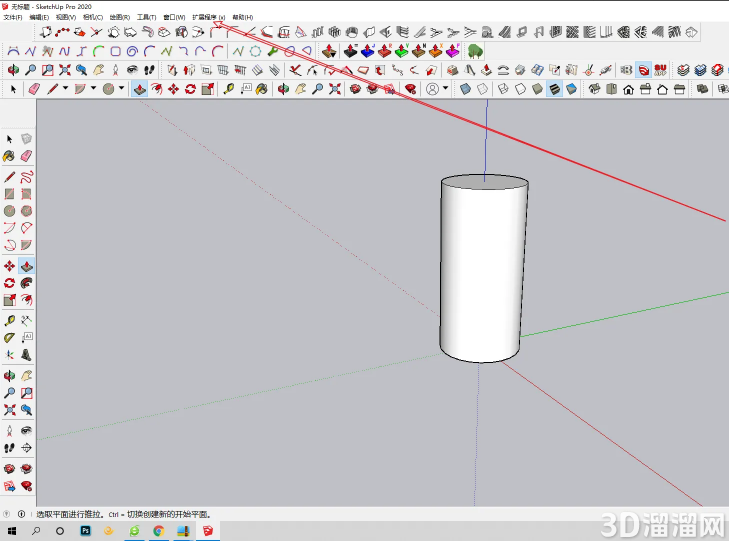Select the Move tool in left toolbar
Image resolution: width=729 pixels, height=541 pixels.
click(9, 266)
